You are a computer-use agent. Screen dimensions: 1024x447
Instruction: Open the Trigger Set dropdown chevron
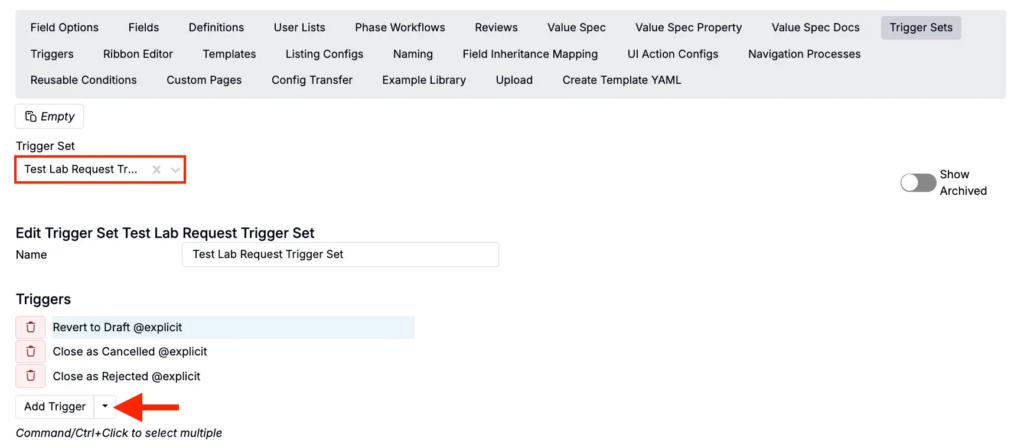(176, 170)
